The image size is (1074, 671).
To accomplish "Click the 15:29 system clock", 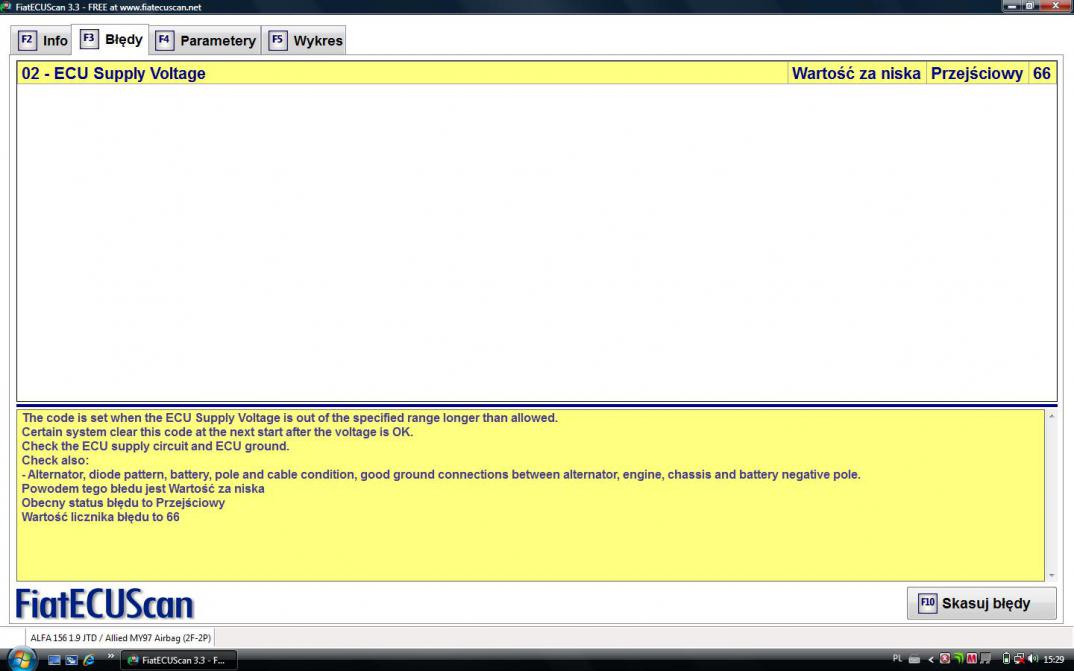I will [x=1053, y=659].
